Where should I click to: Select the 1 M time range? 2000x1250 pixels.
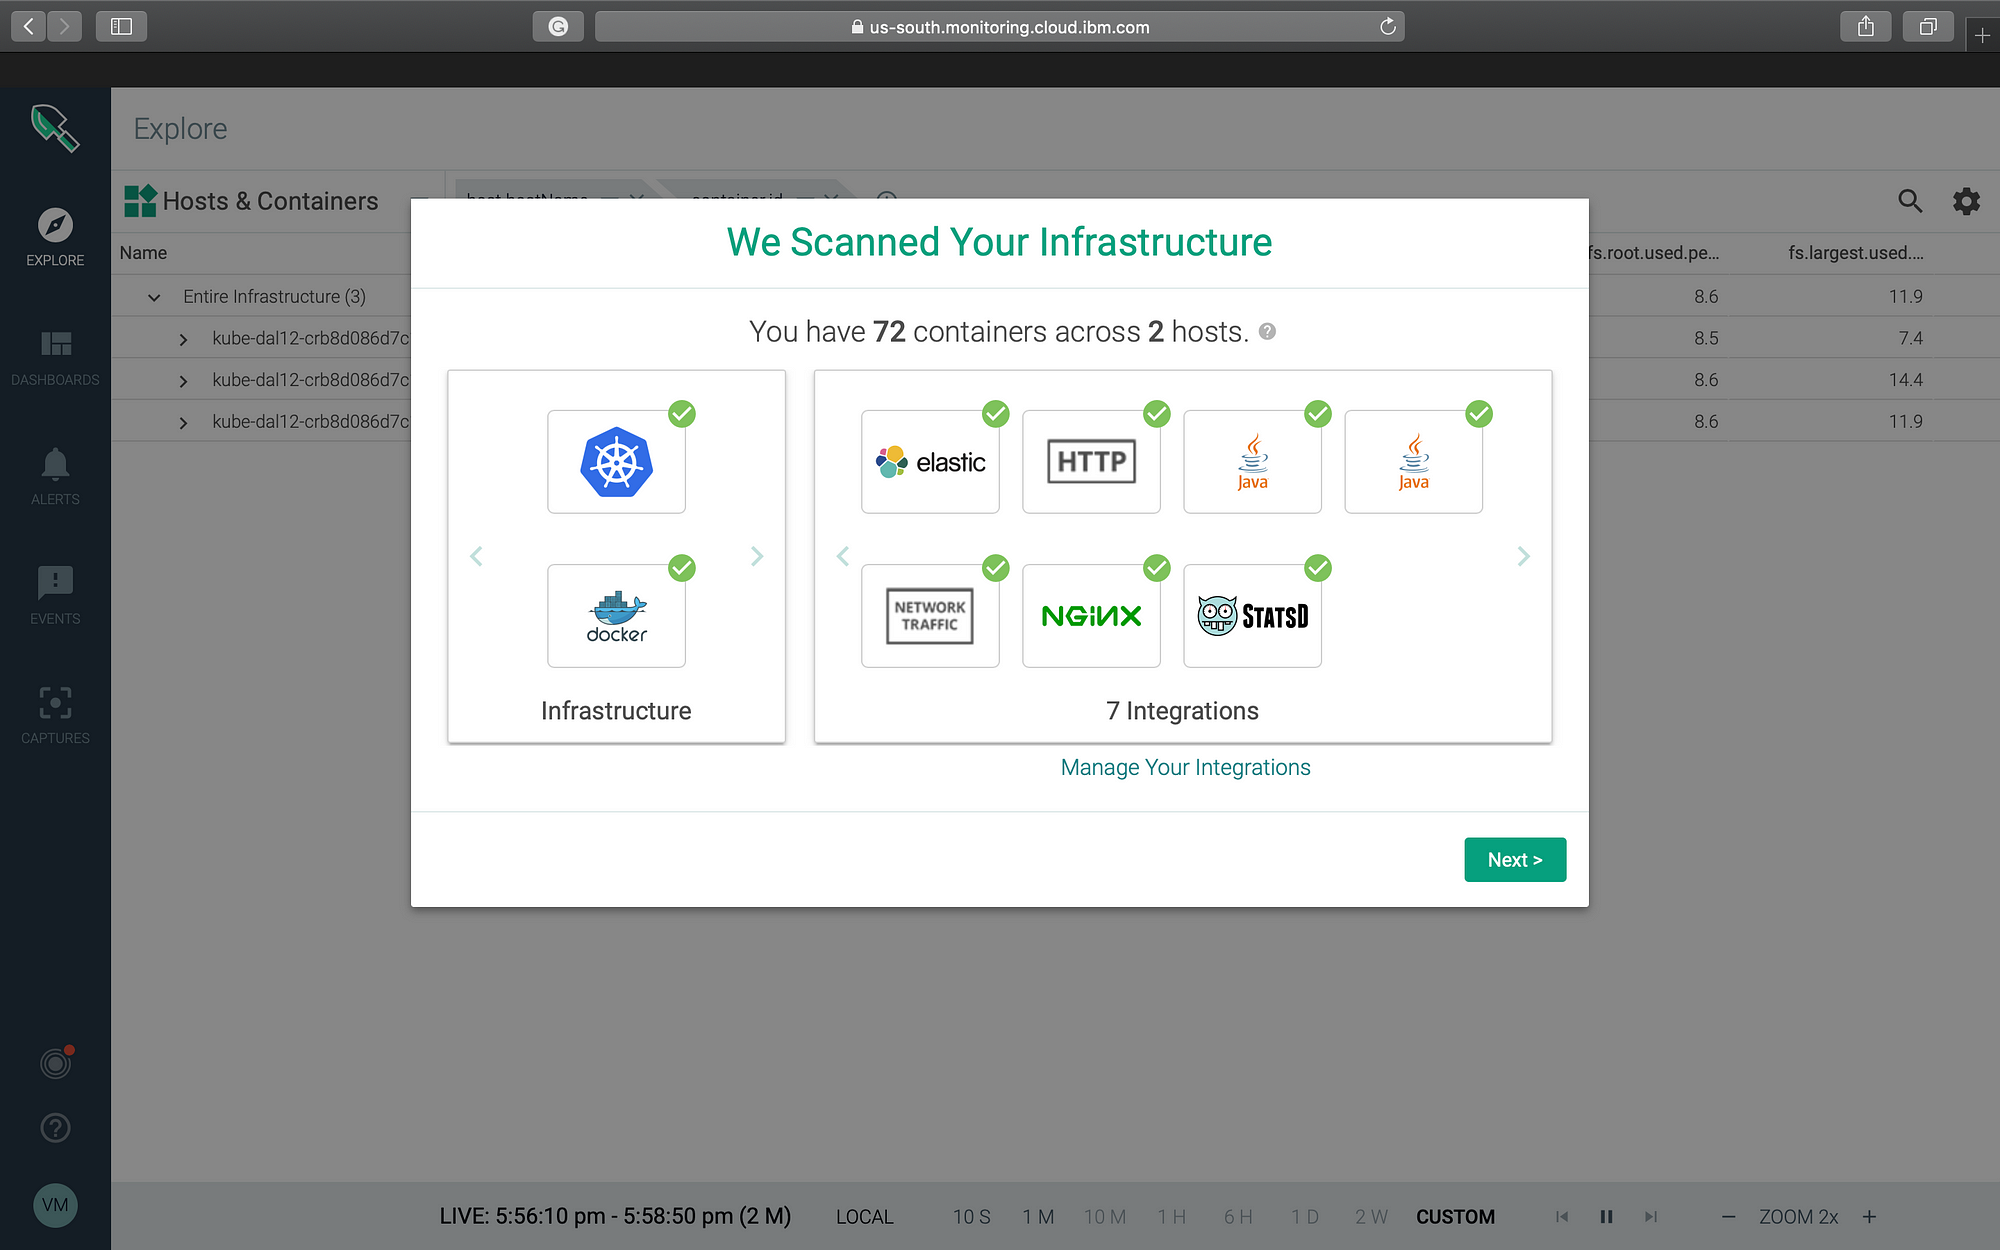1038,1217
